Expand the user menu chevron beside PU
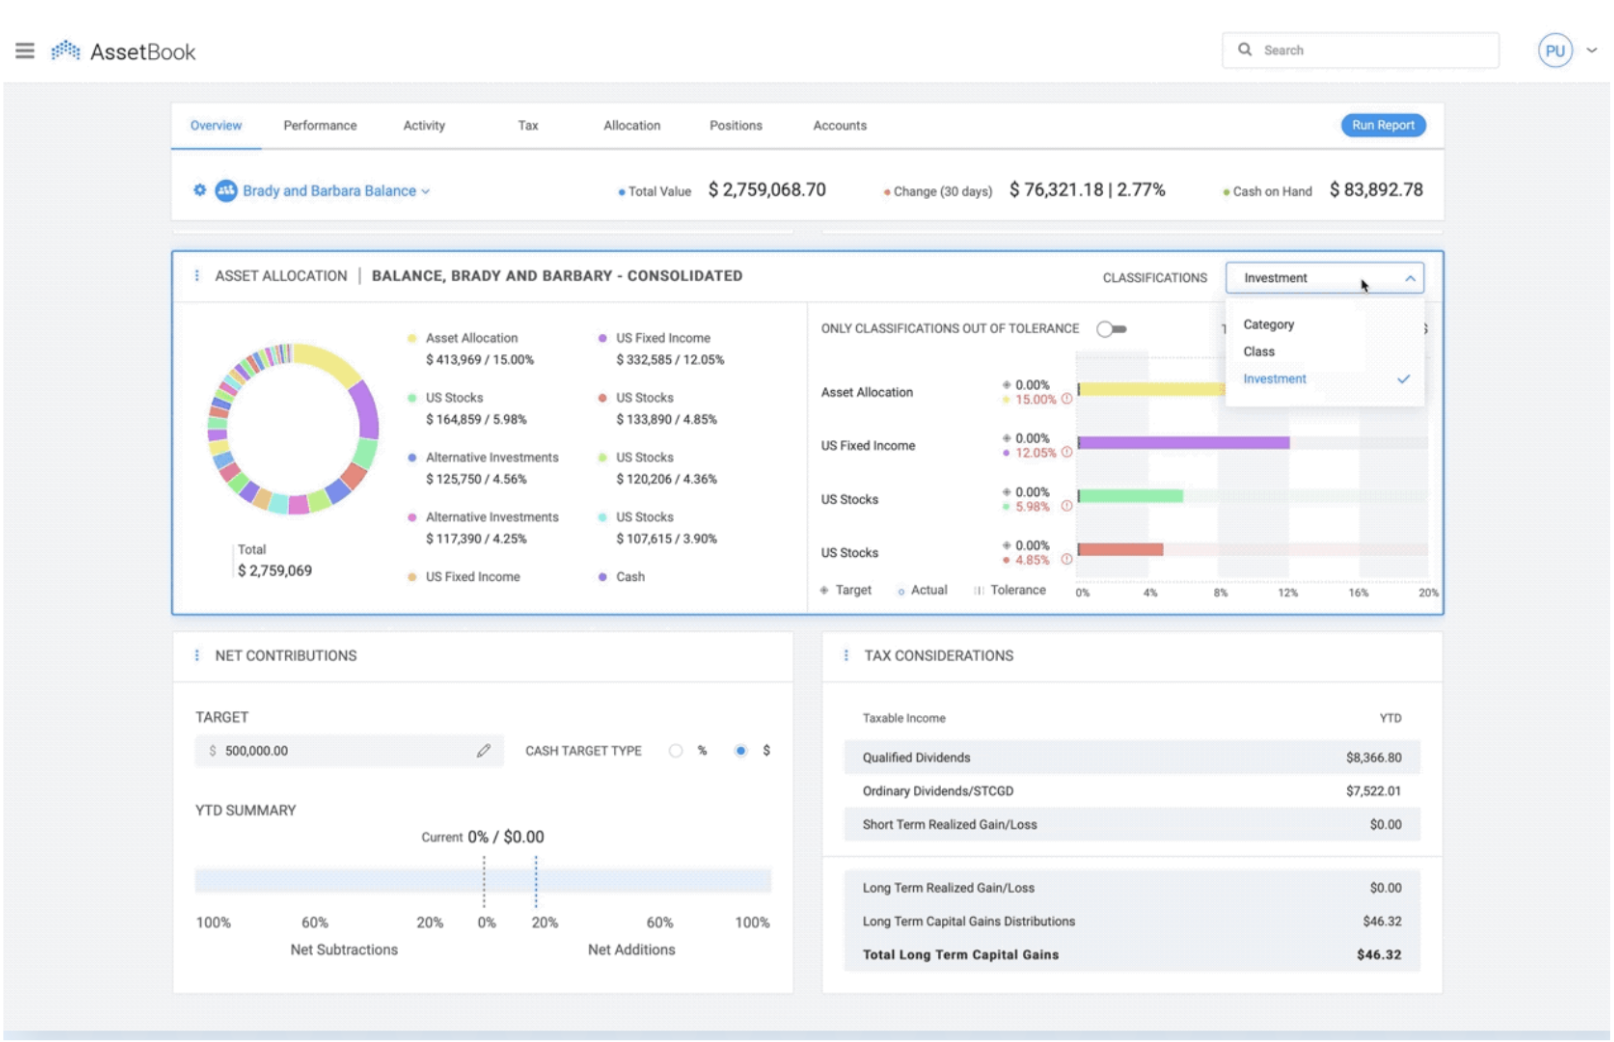 tap(1592, 50)
